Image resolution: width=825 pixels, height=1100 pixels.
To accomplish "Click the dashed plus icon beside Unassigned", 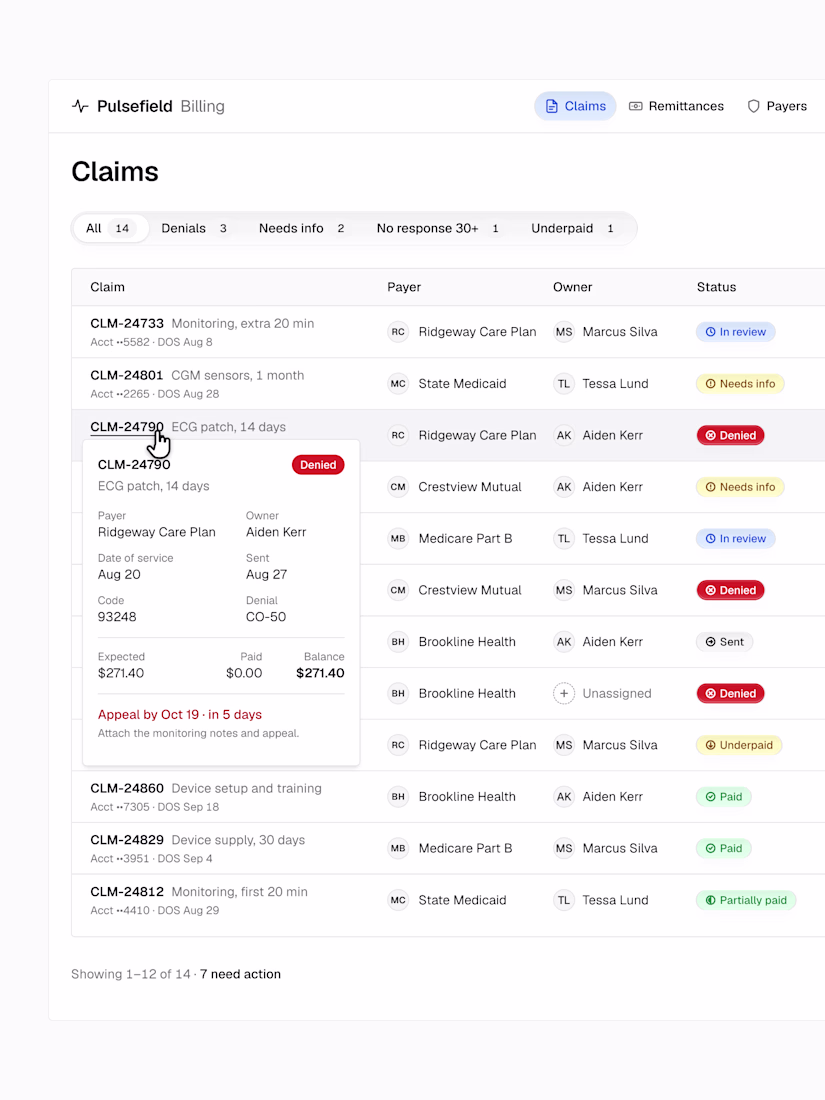I will 564,693.
